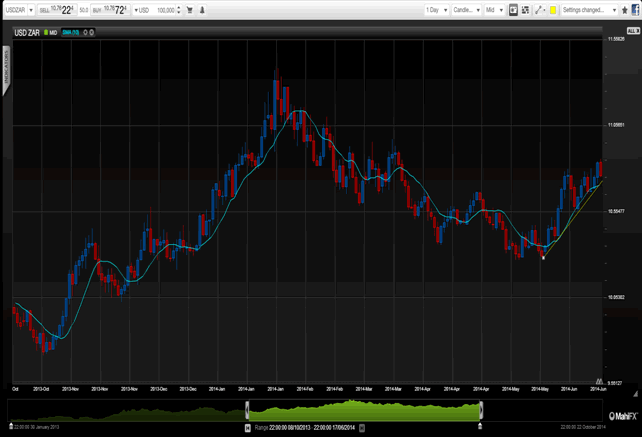Open the USDZAR currency pair dropdown

point(17,10)
